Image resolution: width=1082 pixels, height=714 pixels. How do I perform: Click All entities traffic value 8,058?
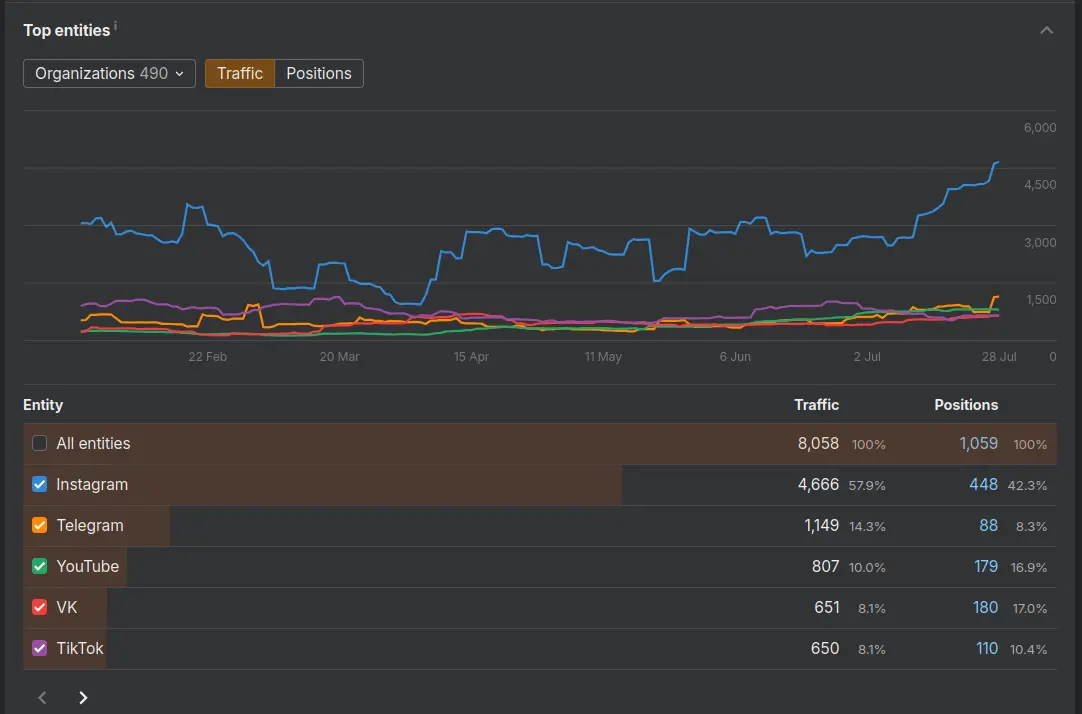[818, 443]
